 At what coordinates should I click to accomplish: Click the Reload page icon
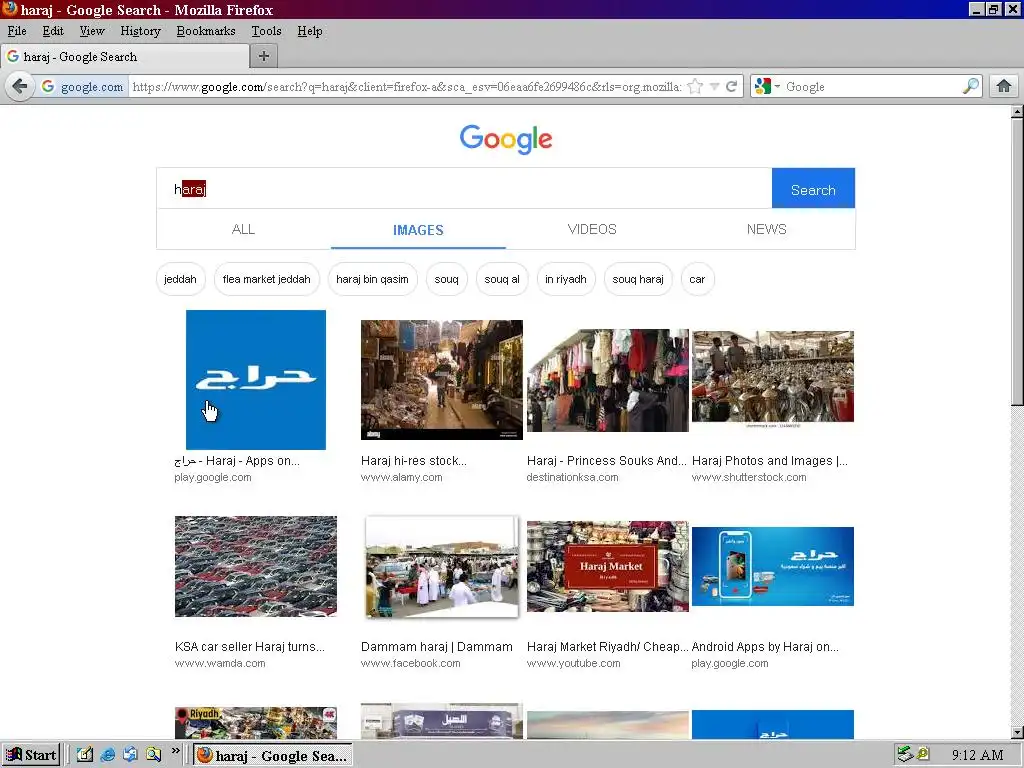click(732, 86)
